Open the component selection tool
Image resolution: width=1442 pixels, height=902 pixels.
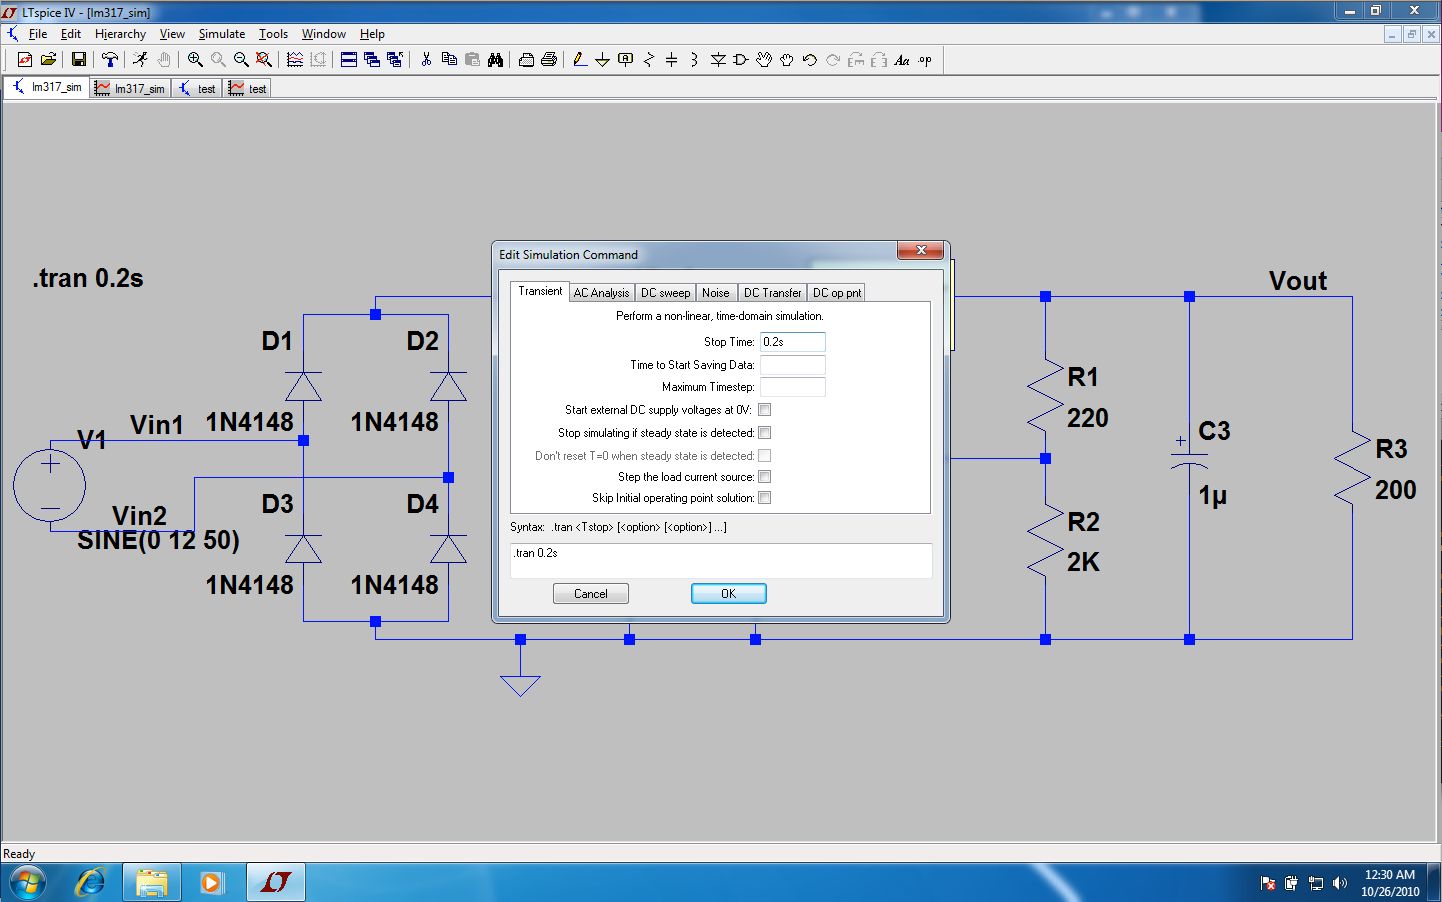coord(740,60)
